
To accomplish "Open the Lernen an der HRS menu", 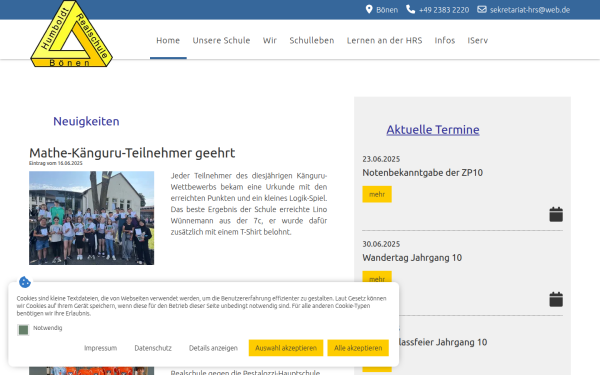I will pos(385,40).
